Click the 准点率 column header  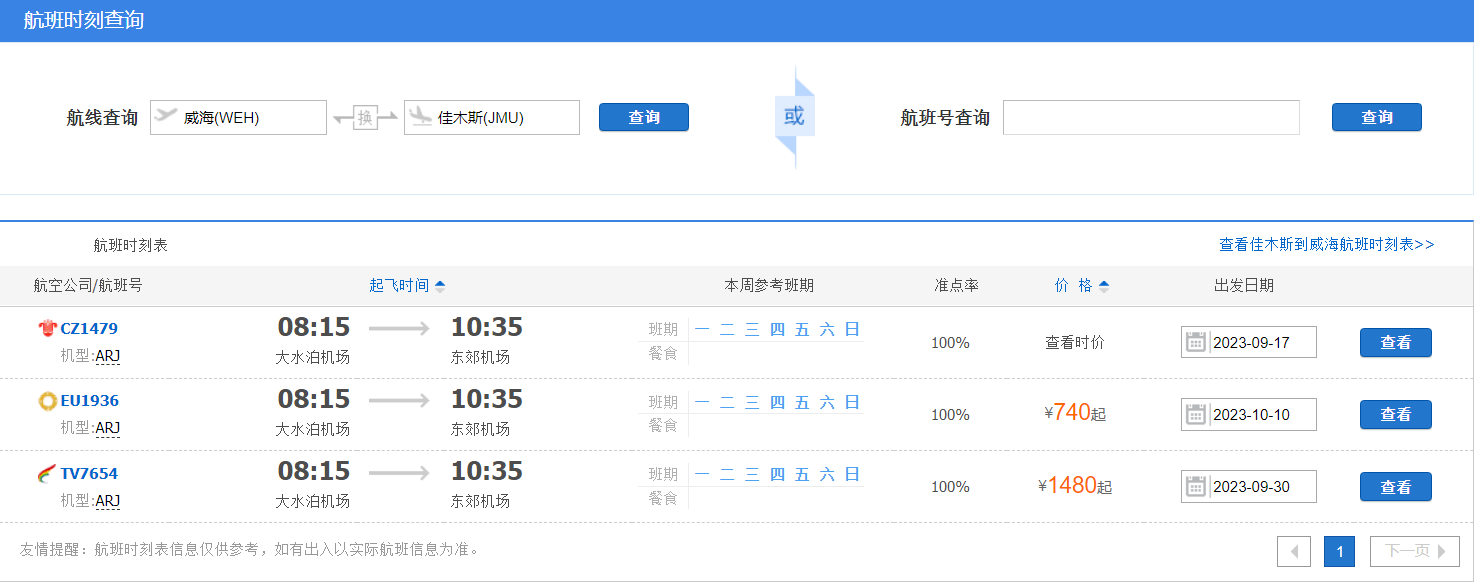tap(956, 286)
